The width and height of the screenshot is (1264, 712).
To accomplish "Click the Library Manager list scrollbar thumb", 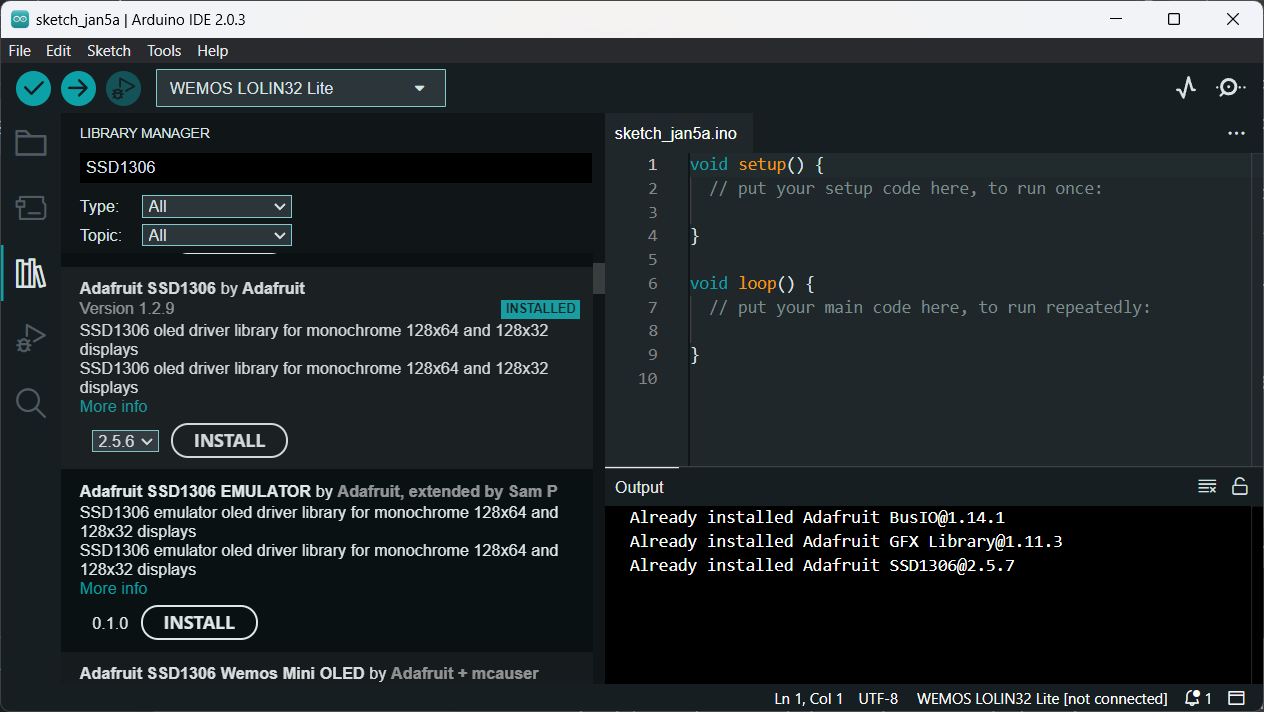I will coord(599,278).
